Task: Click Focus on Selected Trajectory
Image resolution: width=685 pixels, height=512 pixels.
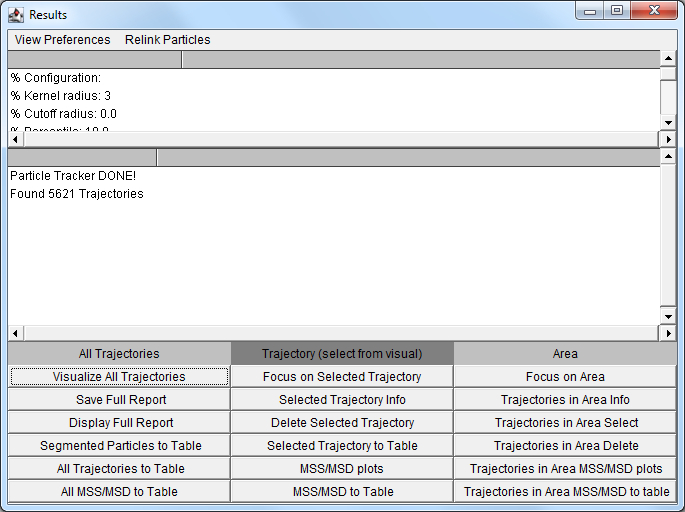Action: click(x=342, y=377)
